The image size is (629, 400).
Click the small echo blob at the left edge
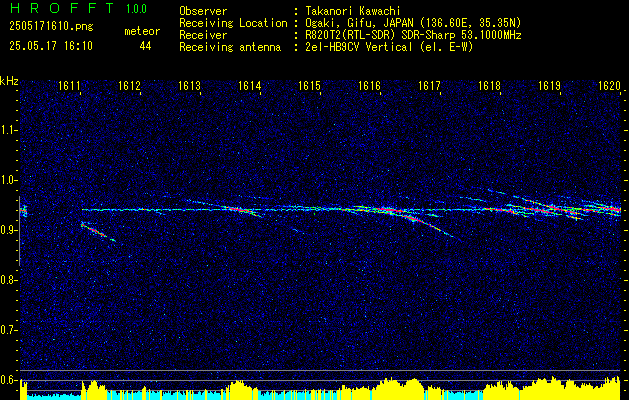[x=23, y=210]
